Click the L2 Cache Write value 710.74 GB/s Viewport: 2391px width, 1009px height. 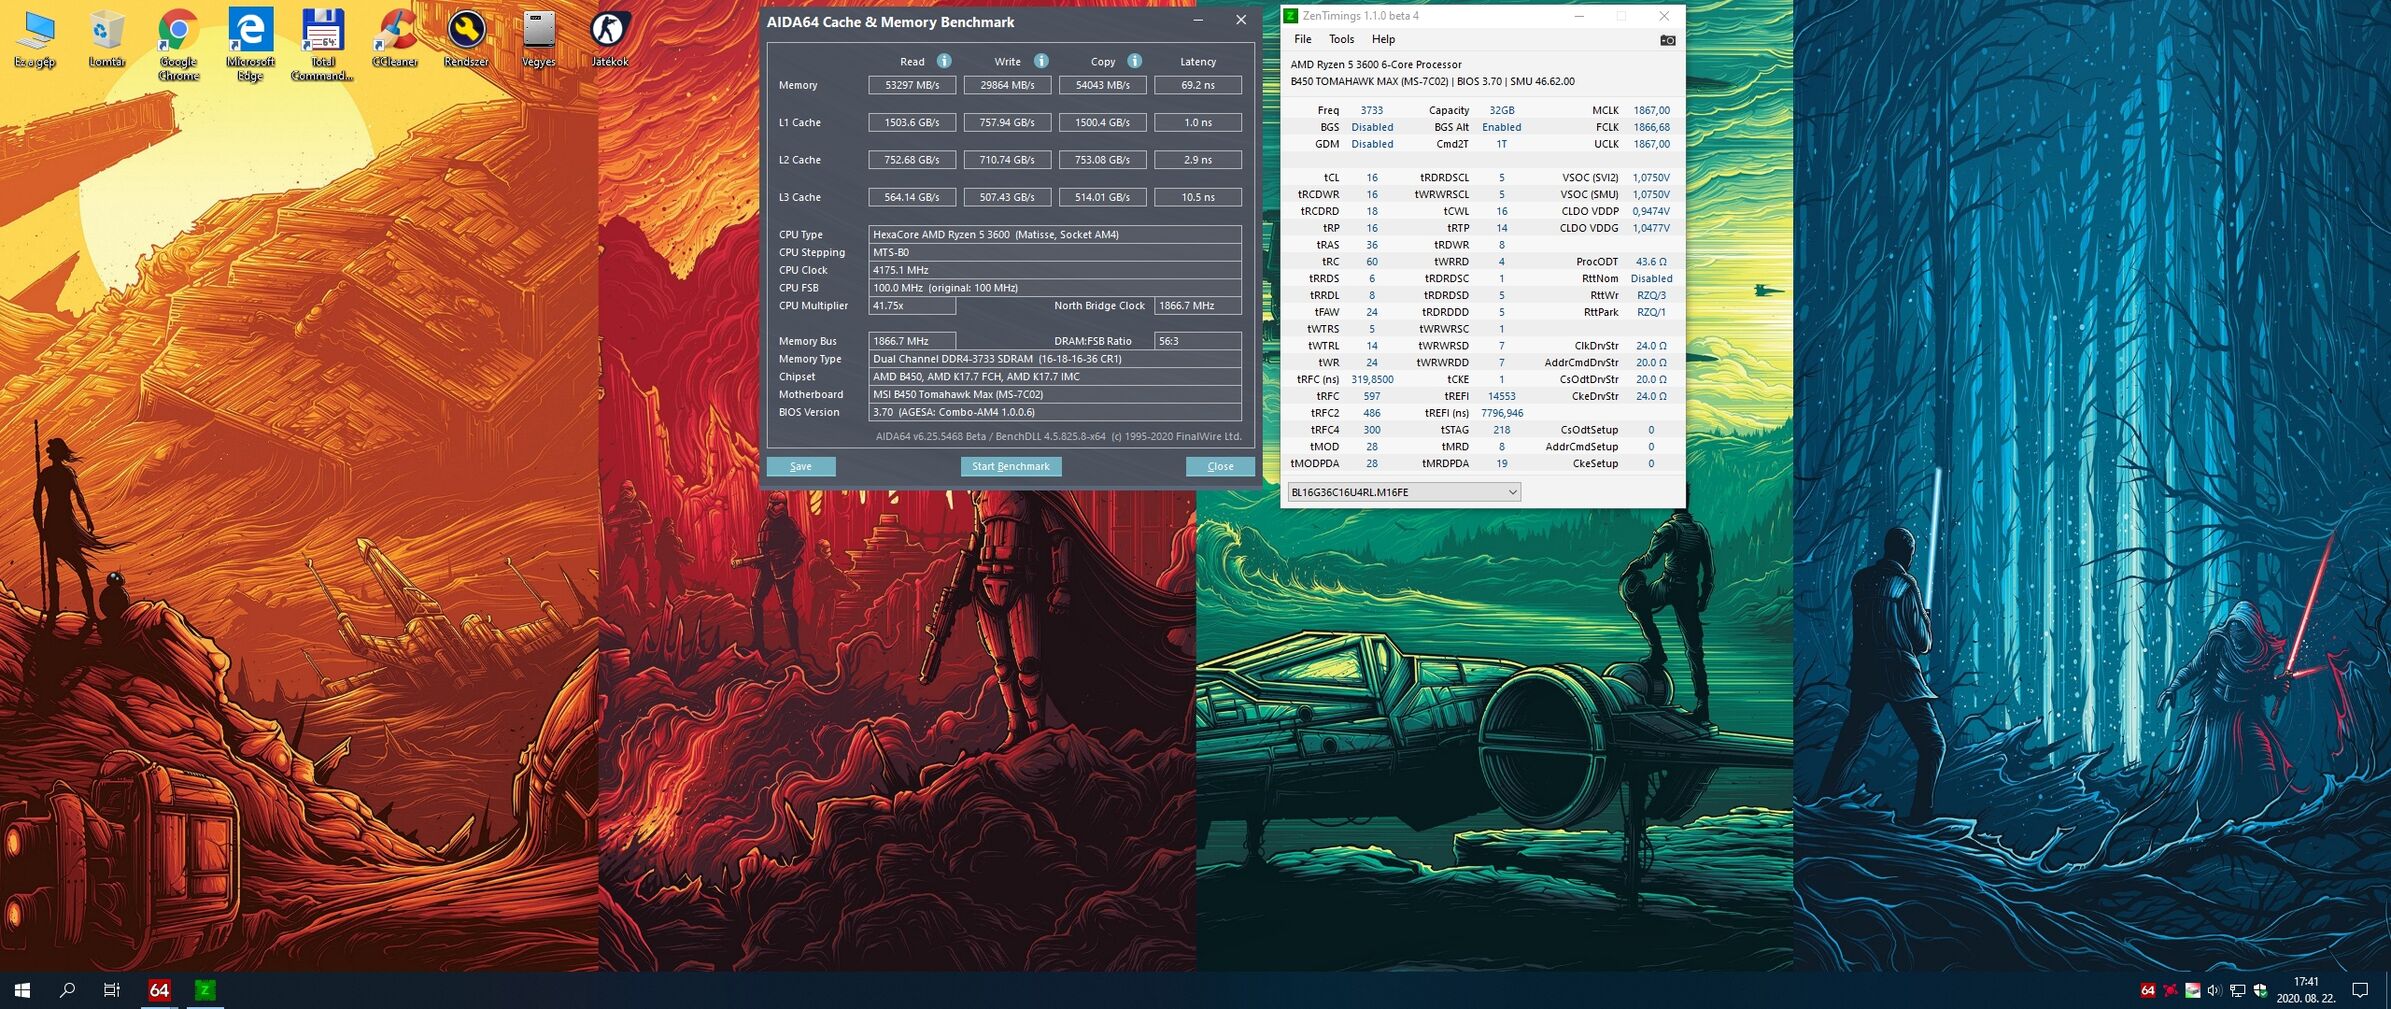[x=1007, y=160]
